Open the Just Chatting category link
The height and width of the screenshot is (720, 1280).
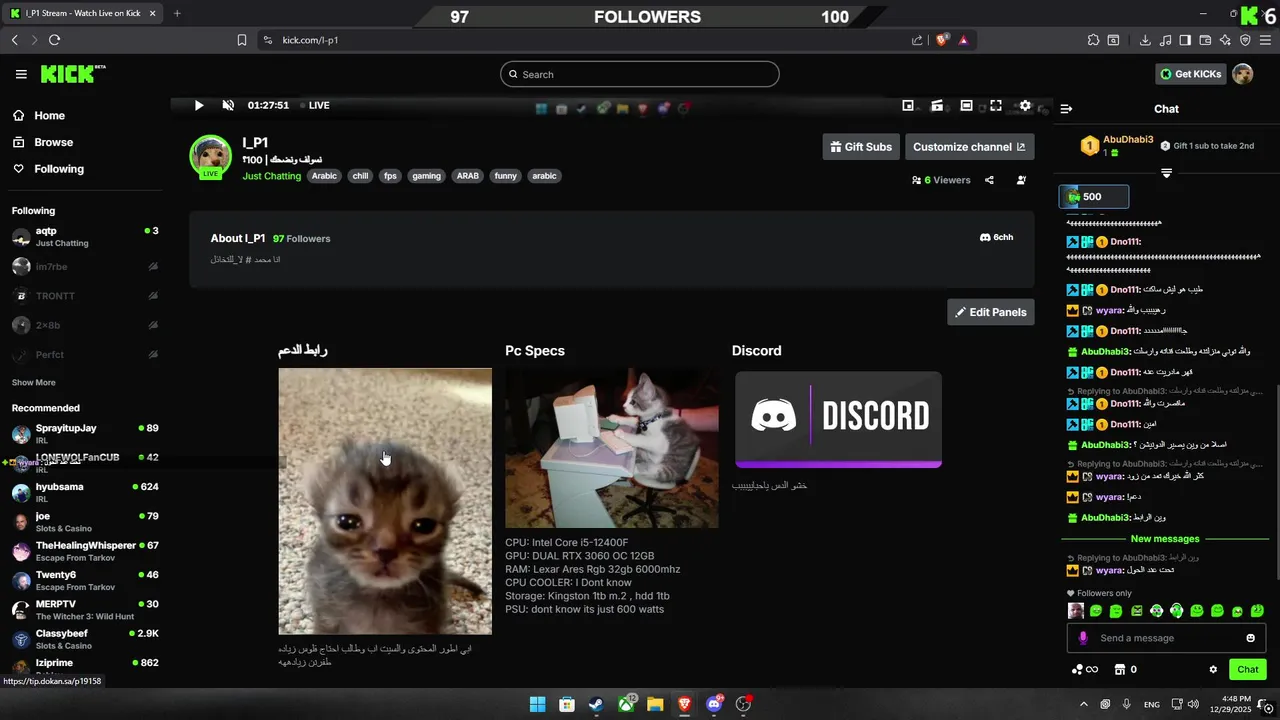tap(271, 176)
